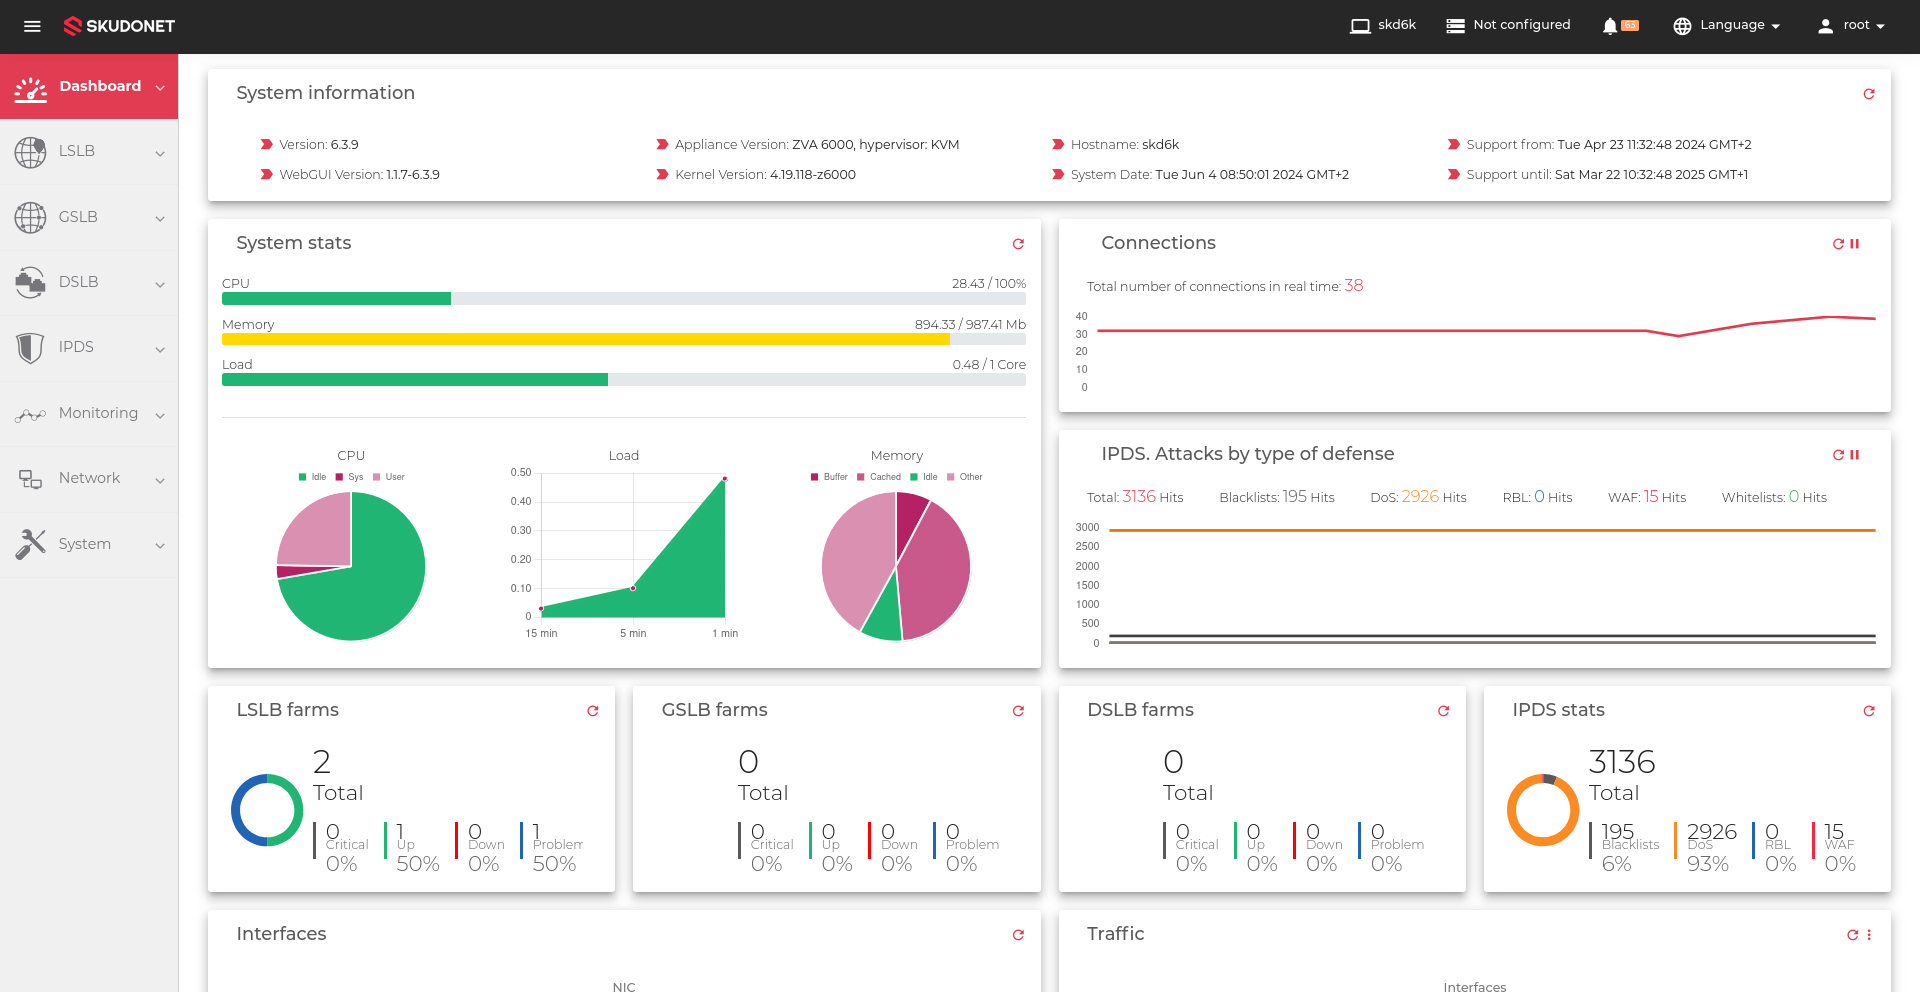The image size is (1920, 992).
Task: Open the Monitoring sidebar menu
Action: [89, 414]
